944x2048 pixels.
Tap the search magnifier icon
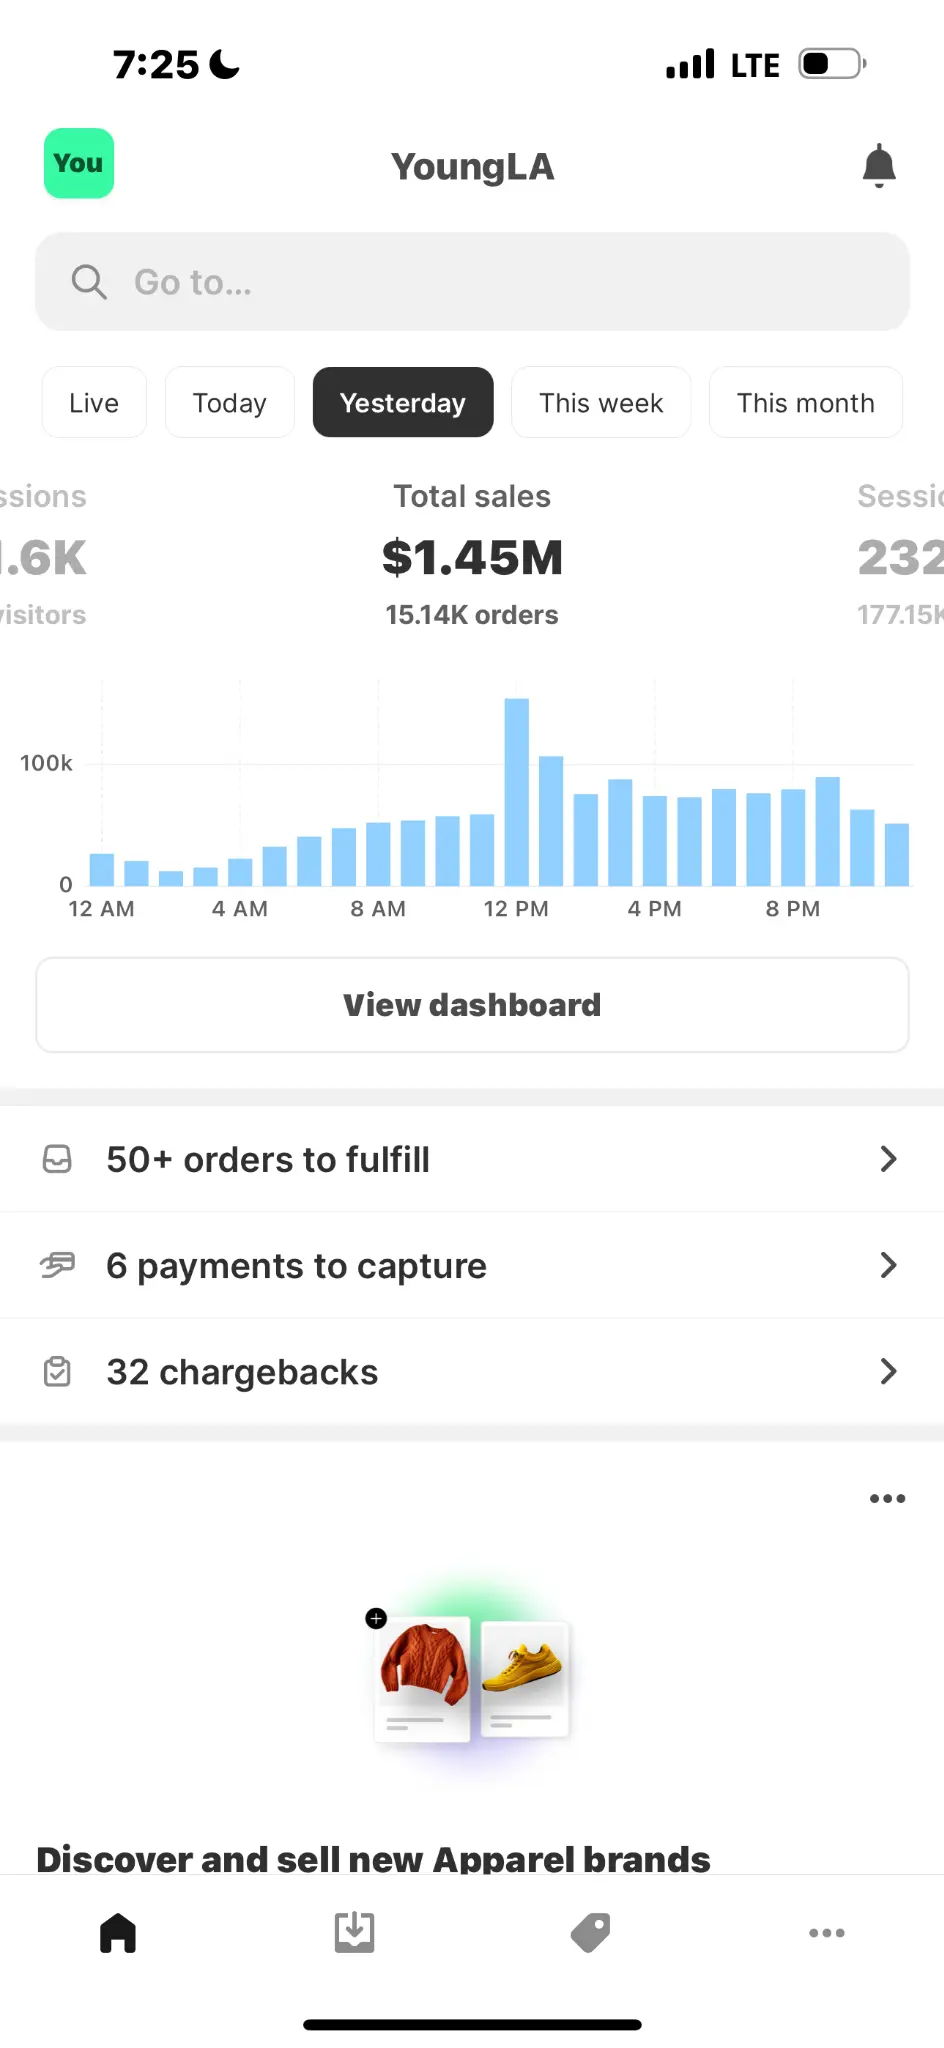click(x=89, y=282)
